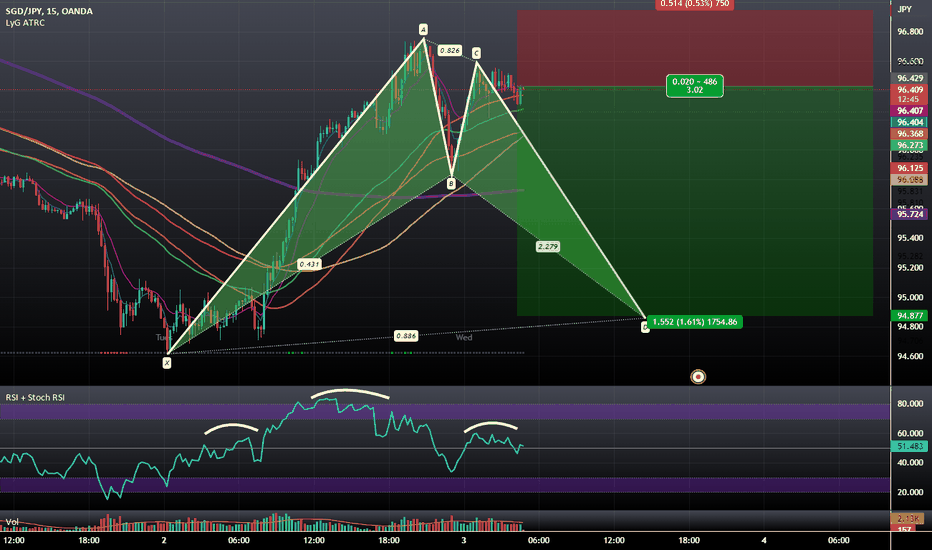Click the 95.000 price axis label

pos(910,297)
